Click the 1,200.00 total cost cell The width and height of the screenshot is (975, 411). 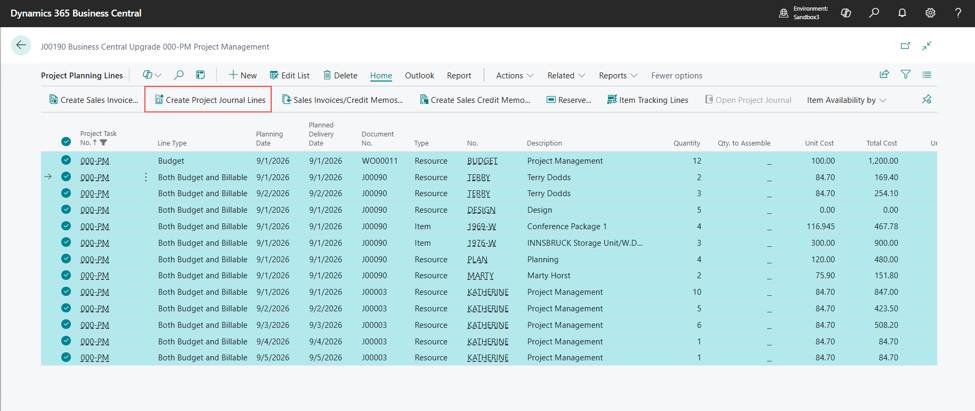[883, 160]
